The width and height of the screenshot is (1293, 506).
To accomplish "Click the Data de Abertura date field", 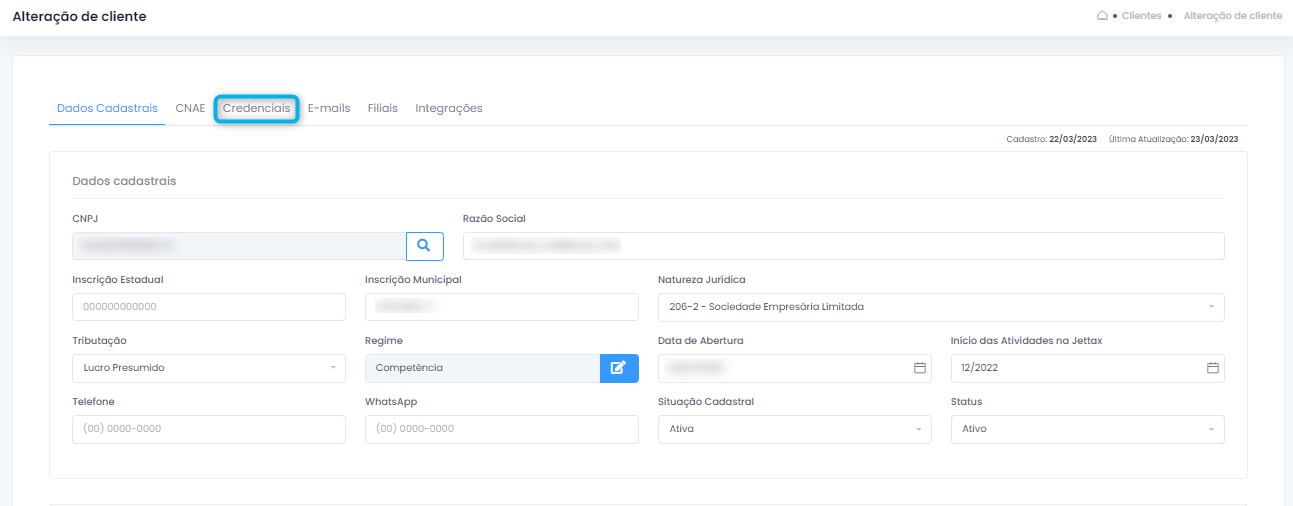I will point(795,368).
